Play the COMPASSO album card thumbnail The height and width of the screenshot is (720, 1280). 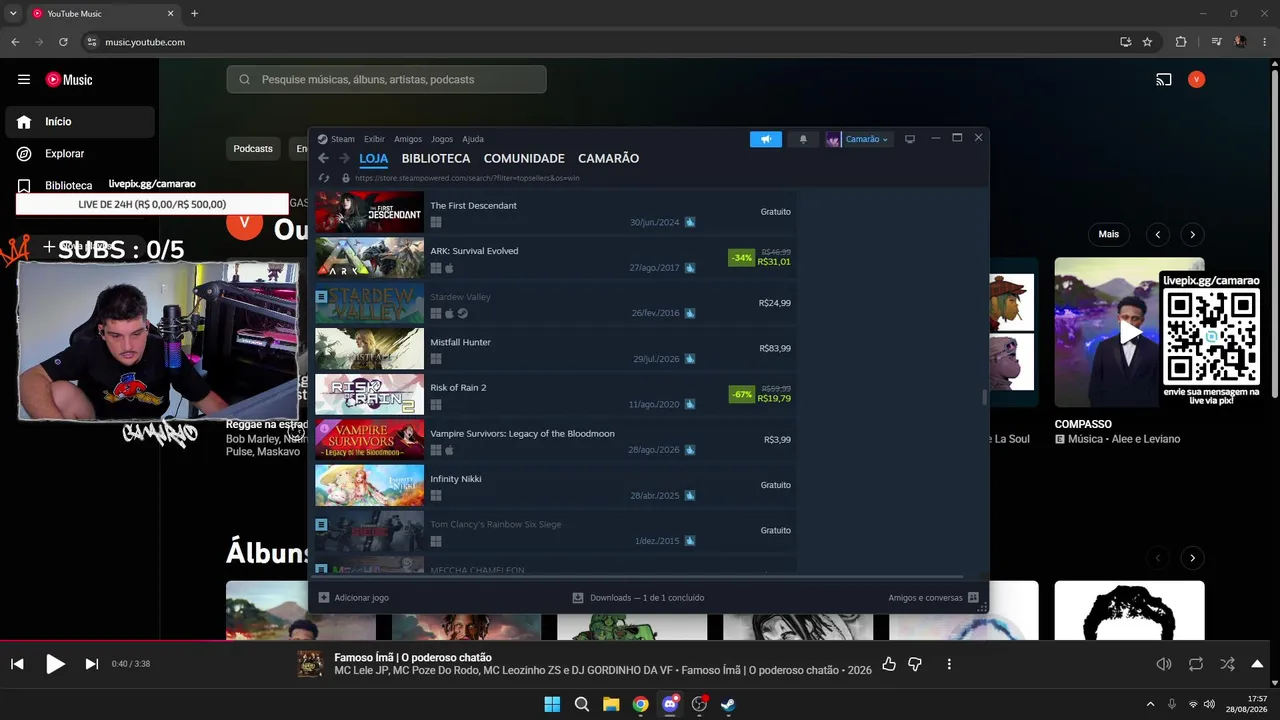tap(1129, 332)
